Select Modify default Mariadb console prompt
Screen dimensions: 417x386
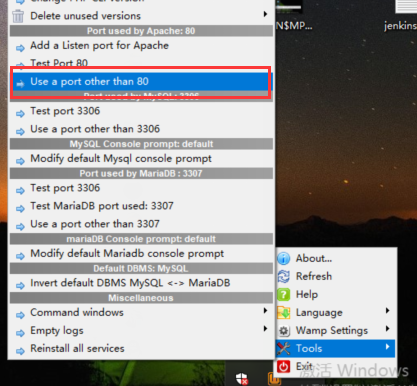click(x=141, y=254)
